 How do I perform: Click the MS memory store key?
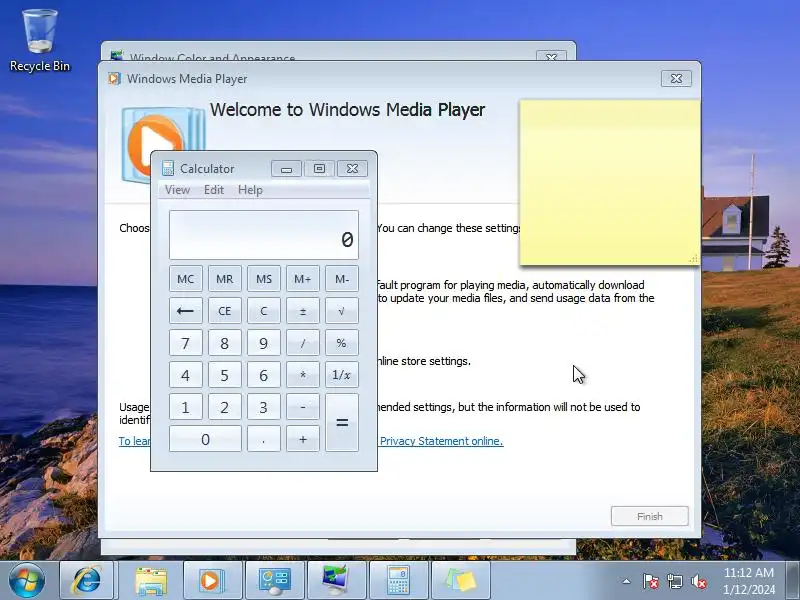264,279
